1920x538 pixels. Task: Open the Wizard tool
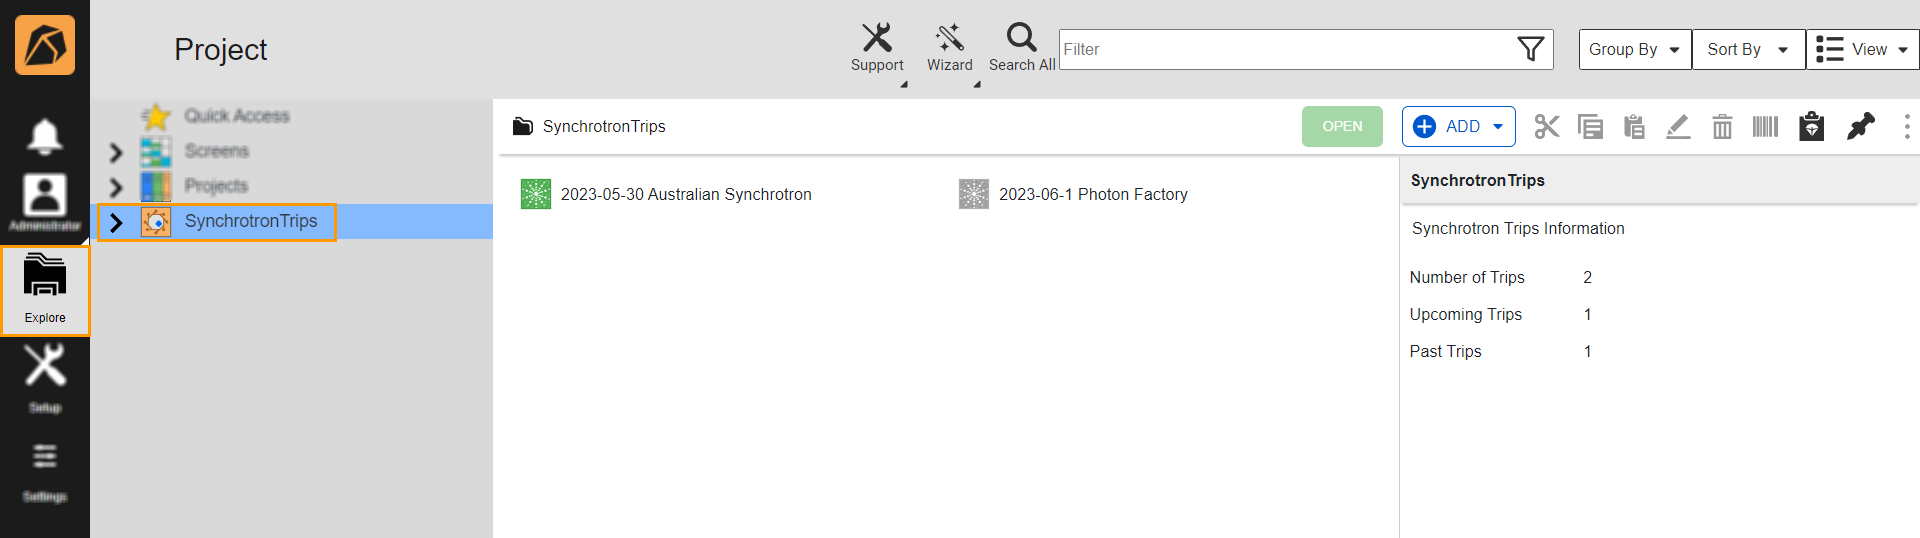click(x=949, y=39)
